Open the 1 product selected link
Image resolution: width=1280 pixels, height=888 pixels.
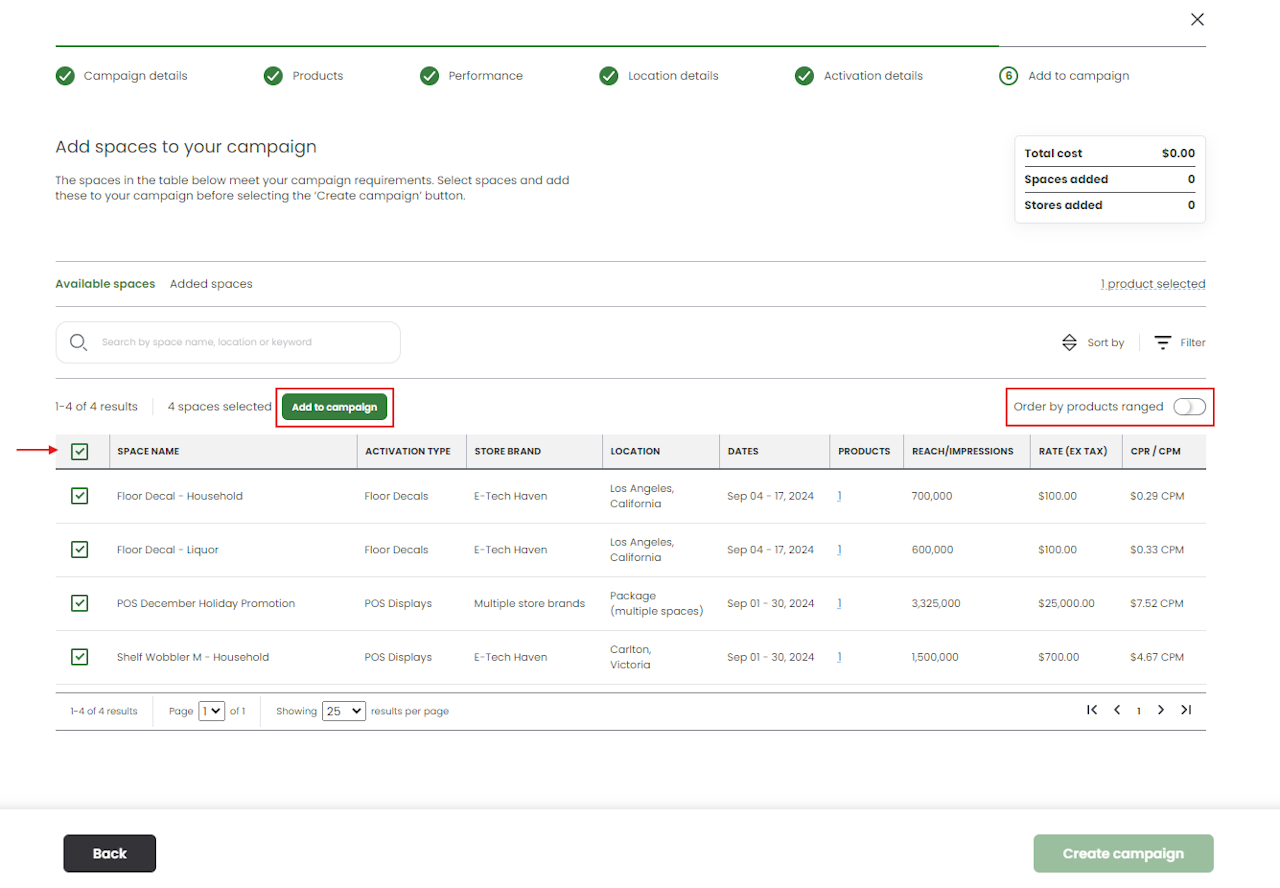(1152, 284)
